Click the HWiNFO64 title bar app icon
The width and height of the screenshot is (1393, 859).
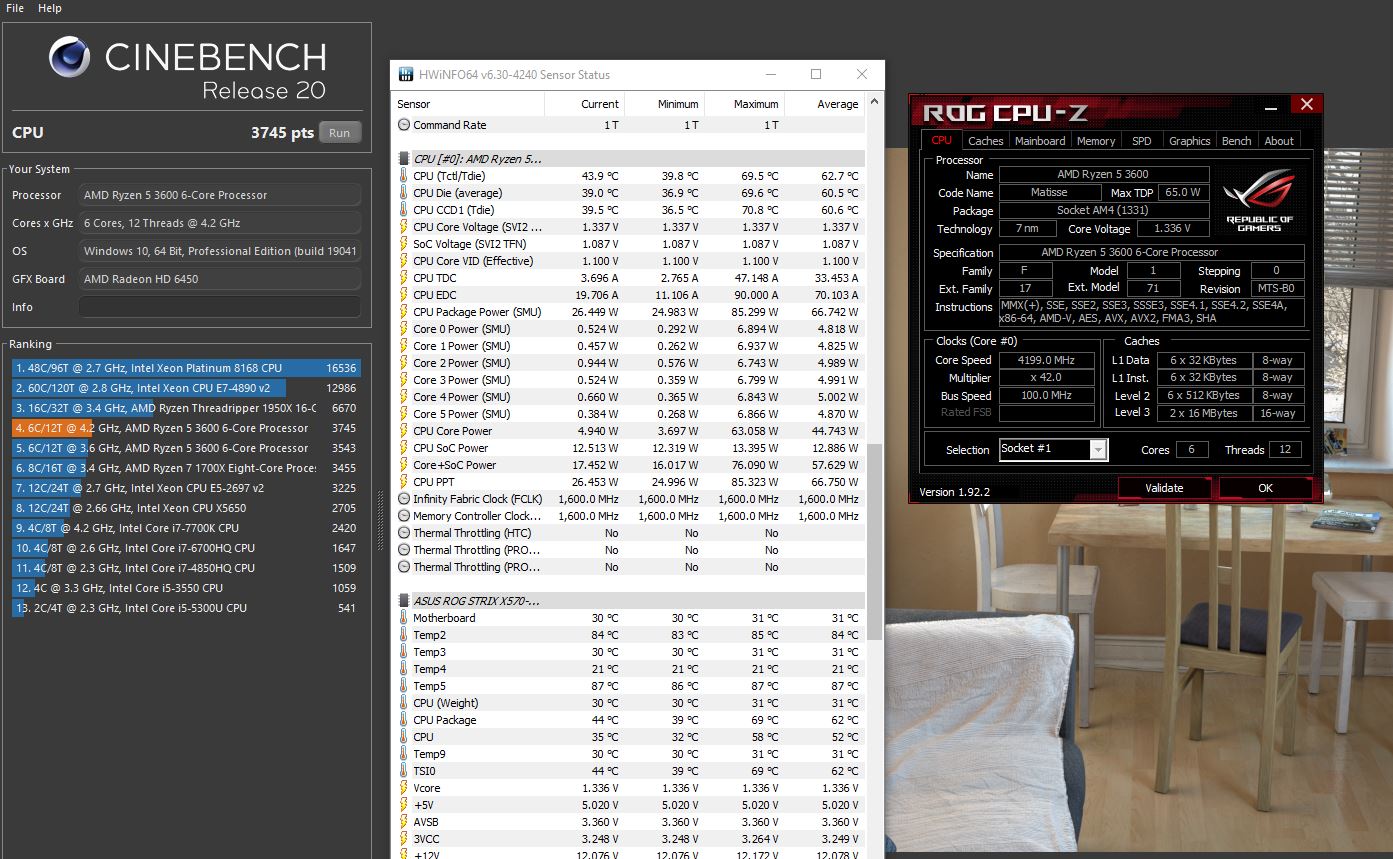(406, 74)
